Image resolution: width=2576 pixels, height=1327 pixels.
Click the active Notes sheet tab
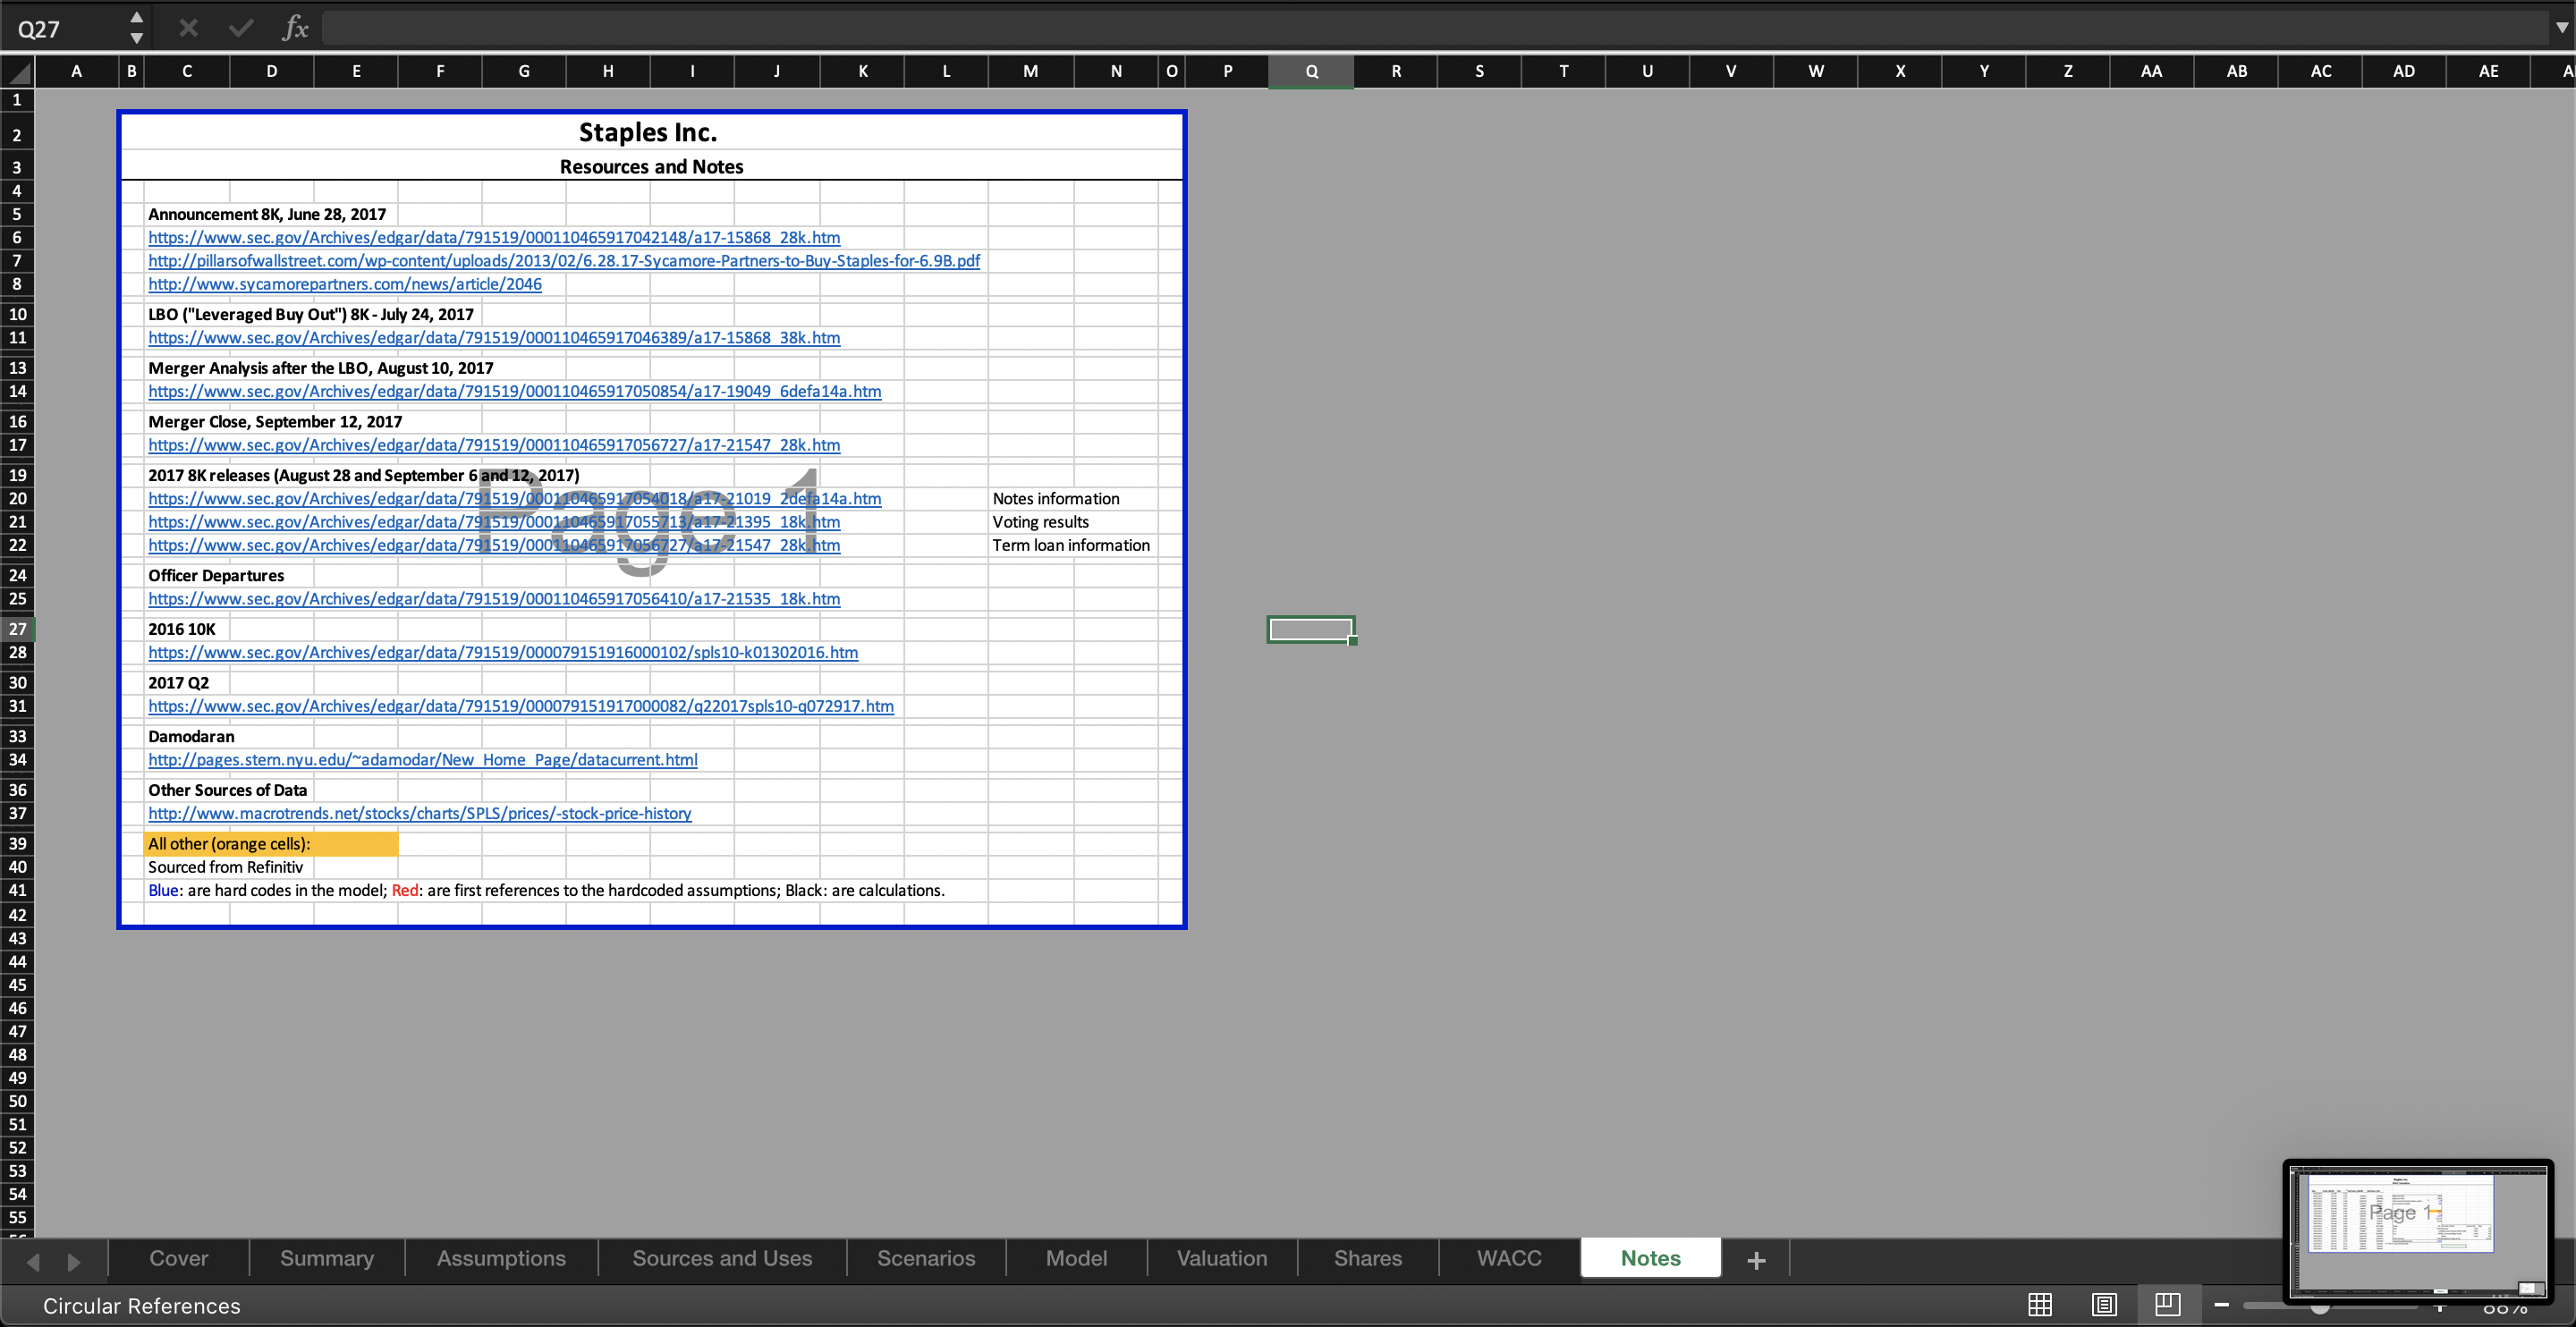tap(1651, 1258)
